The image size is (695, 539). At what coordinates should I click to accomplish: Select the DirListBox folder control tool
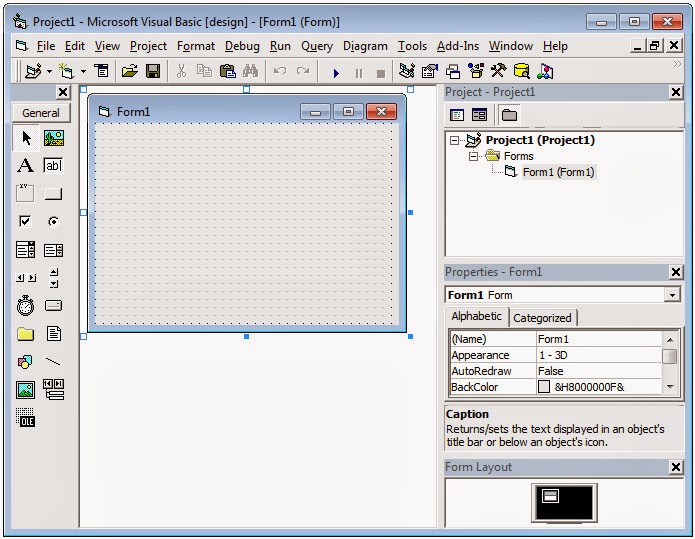point(25,334)
